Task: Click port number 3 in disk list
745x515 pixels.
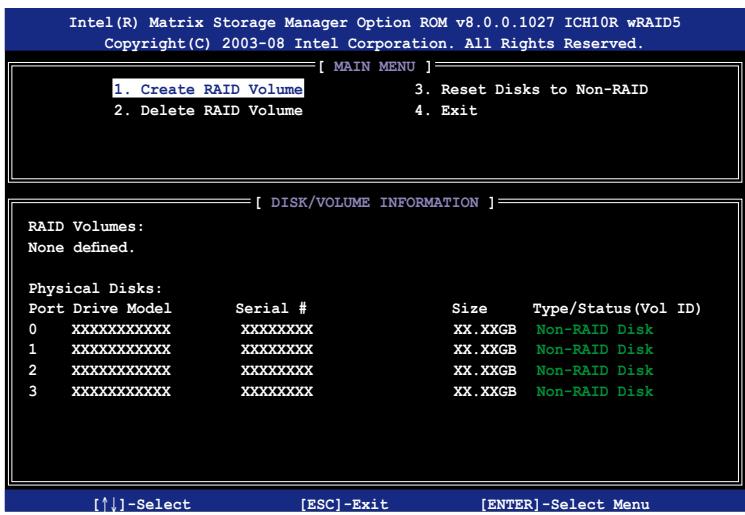Action: coord(32,391)
